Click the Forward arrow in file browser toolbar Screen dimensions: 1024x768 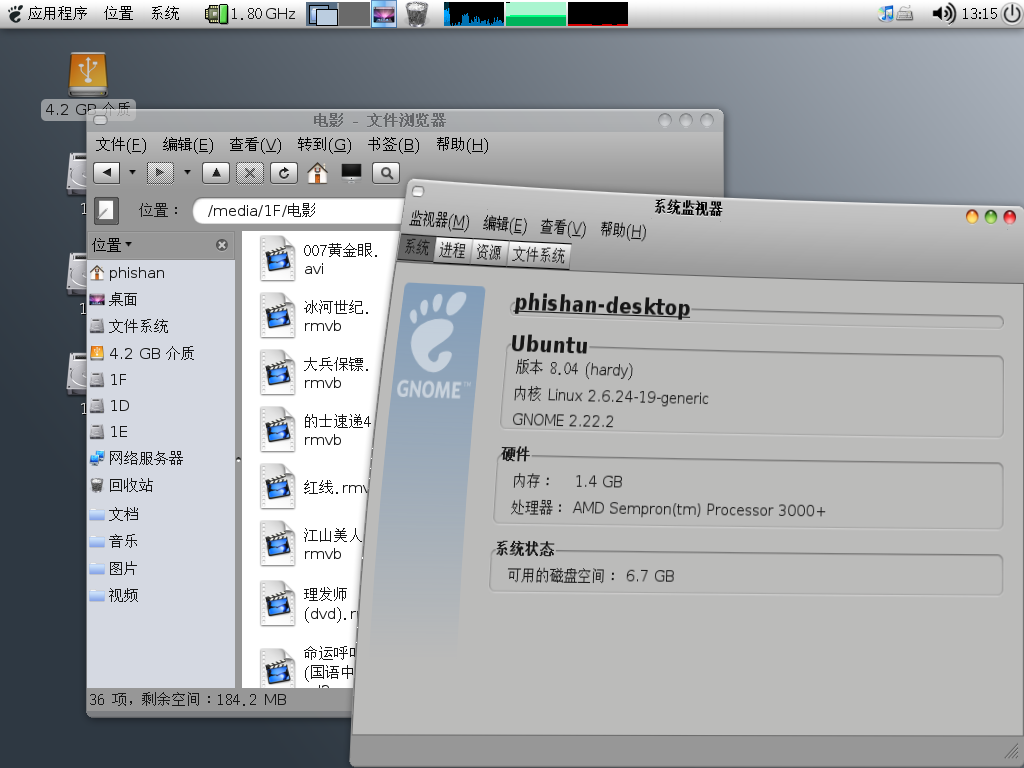point(160,172)
